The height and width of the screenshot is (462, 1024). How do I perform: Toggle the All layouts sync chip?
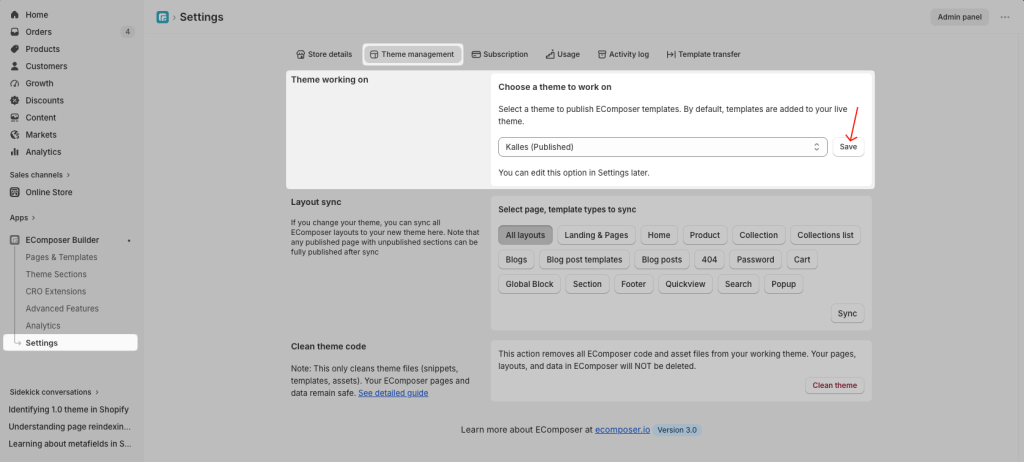525,235
